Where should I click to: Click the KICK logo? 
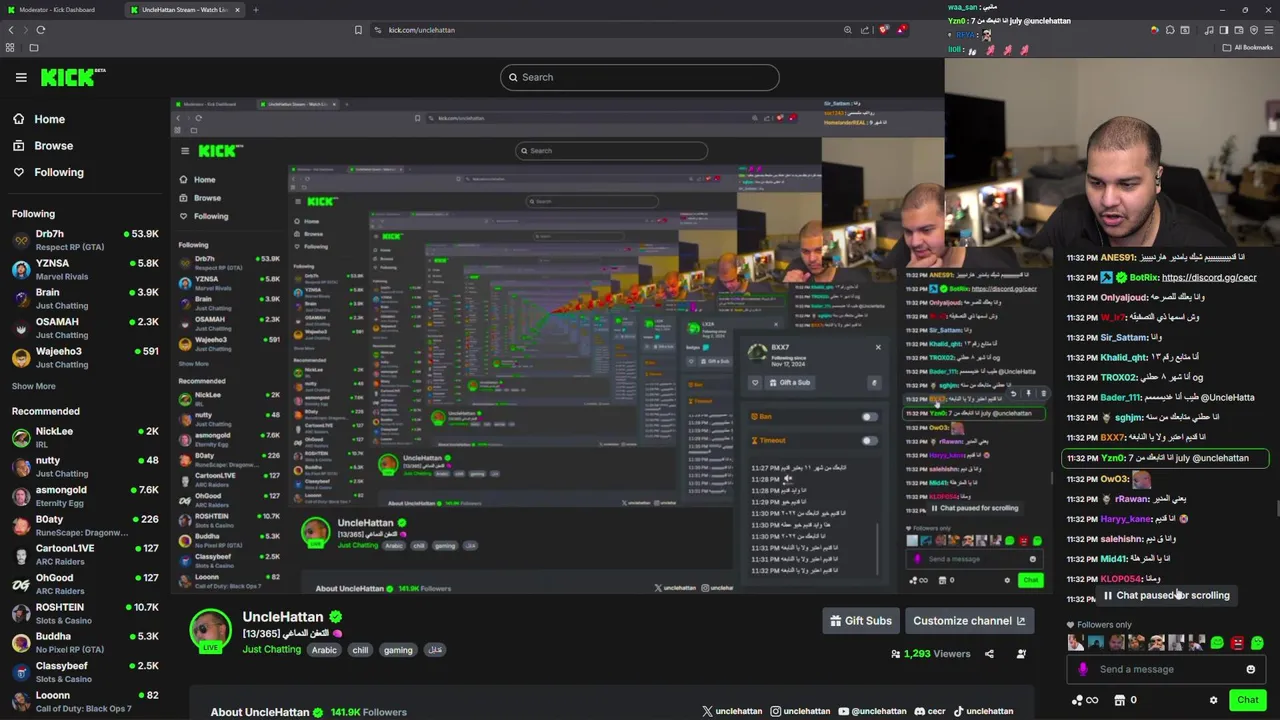[73, 77]
